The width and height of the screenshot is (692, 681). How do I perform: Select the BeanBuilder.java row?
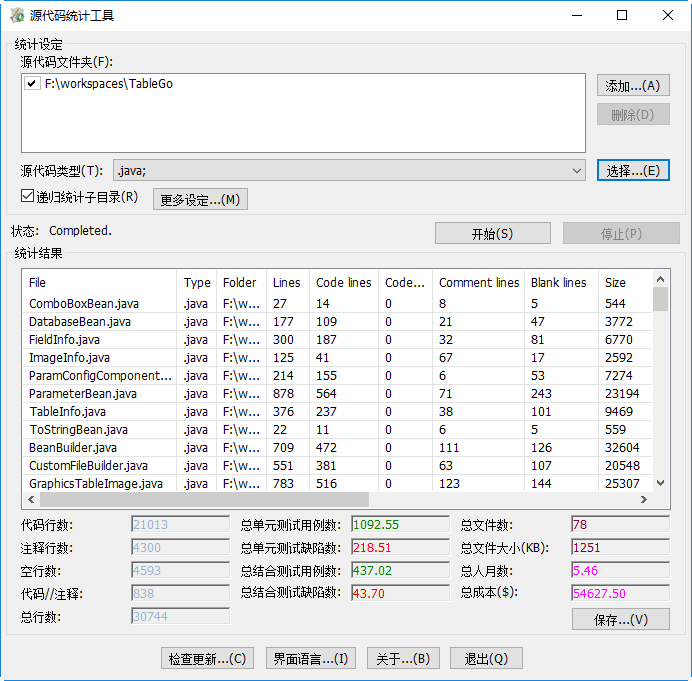pos(337,448)
